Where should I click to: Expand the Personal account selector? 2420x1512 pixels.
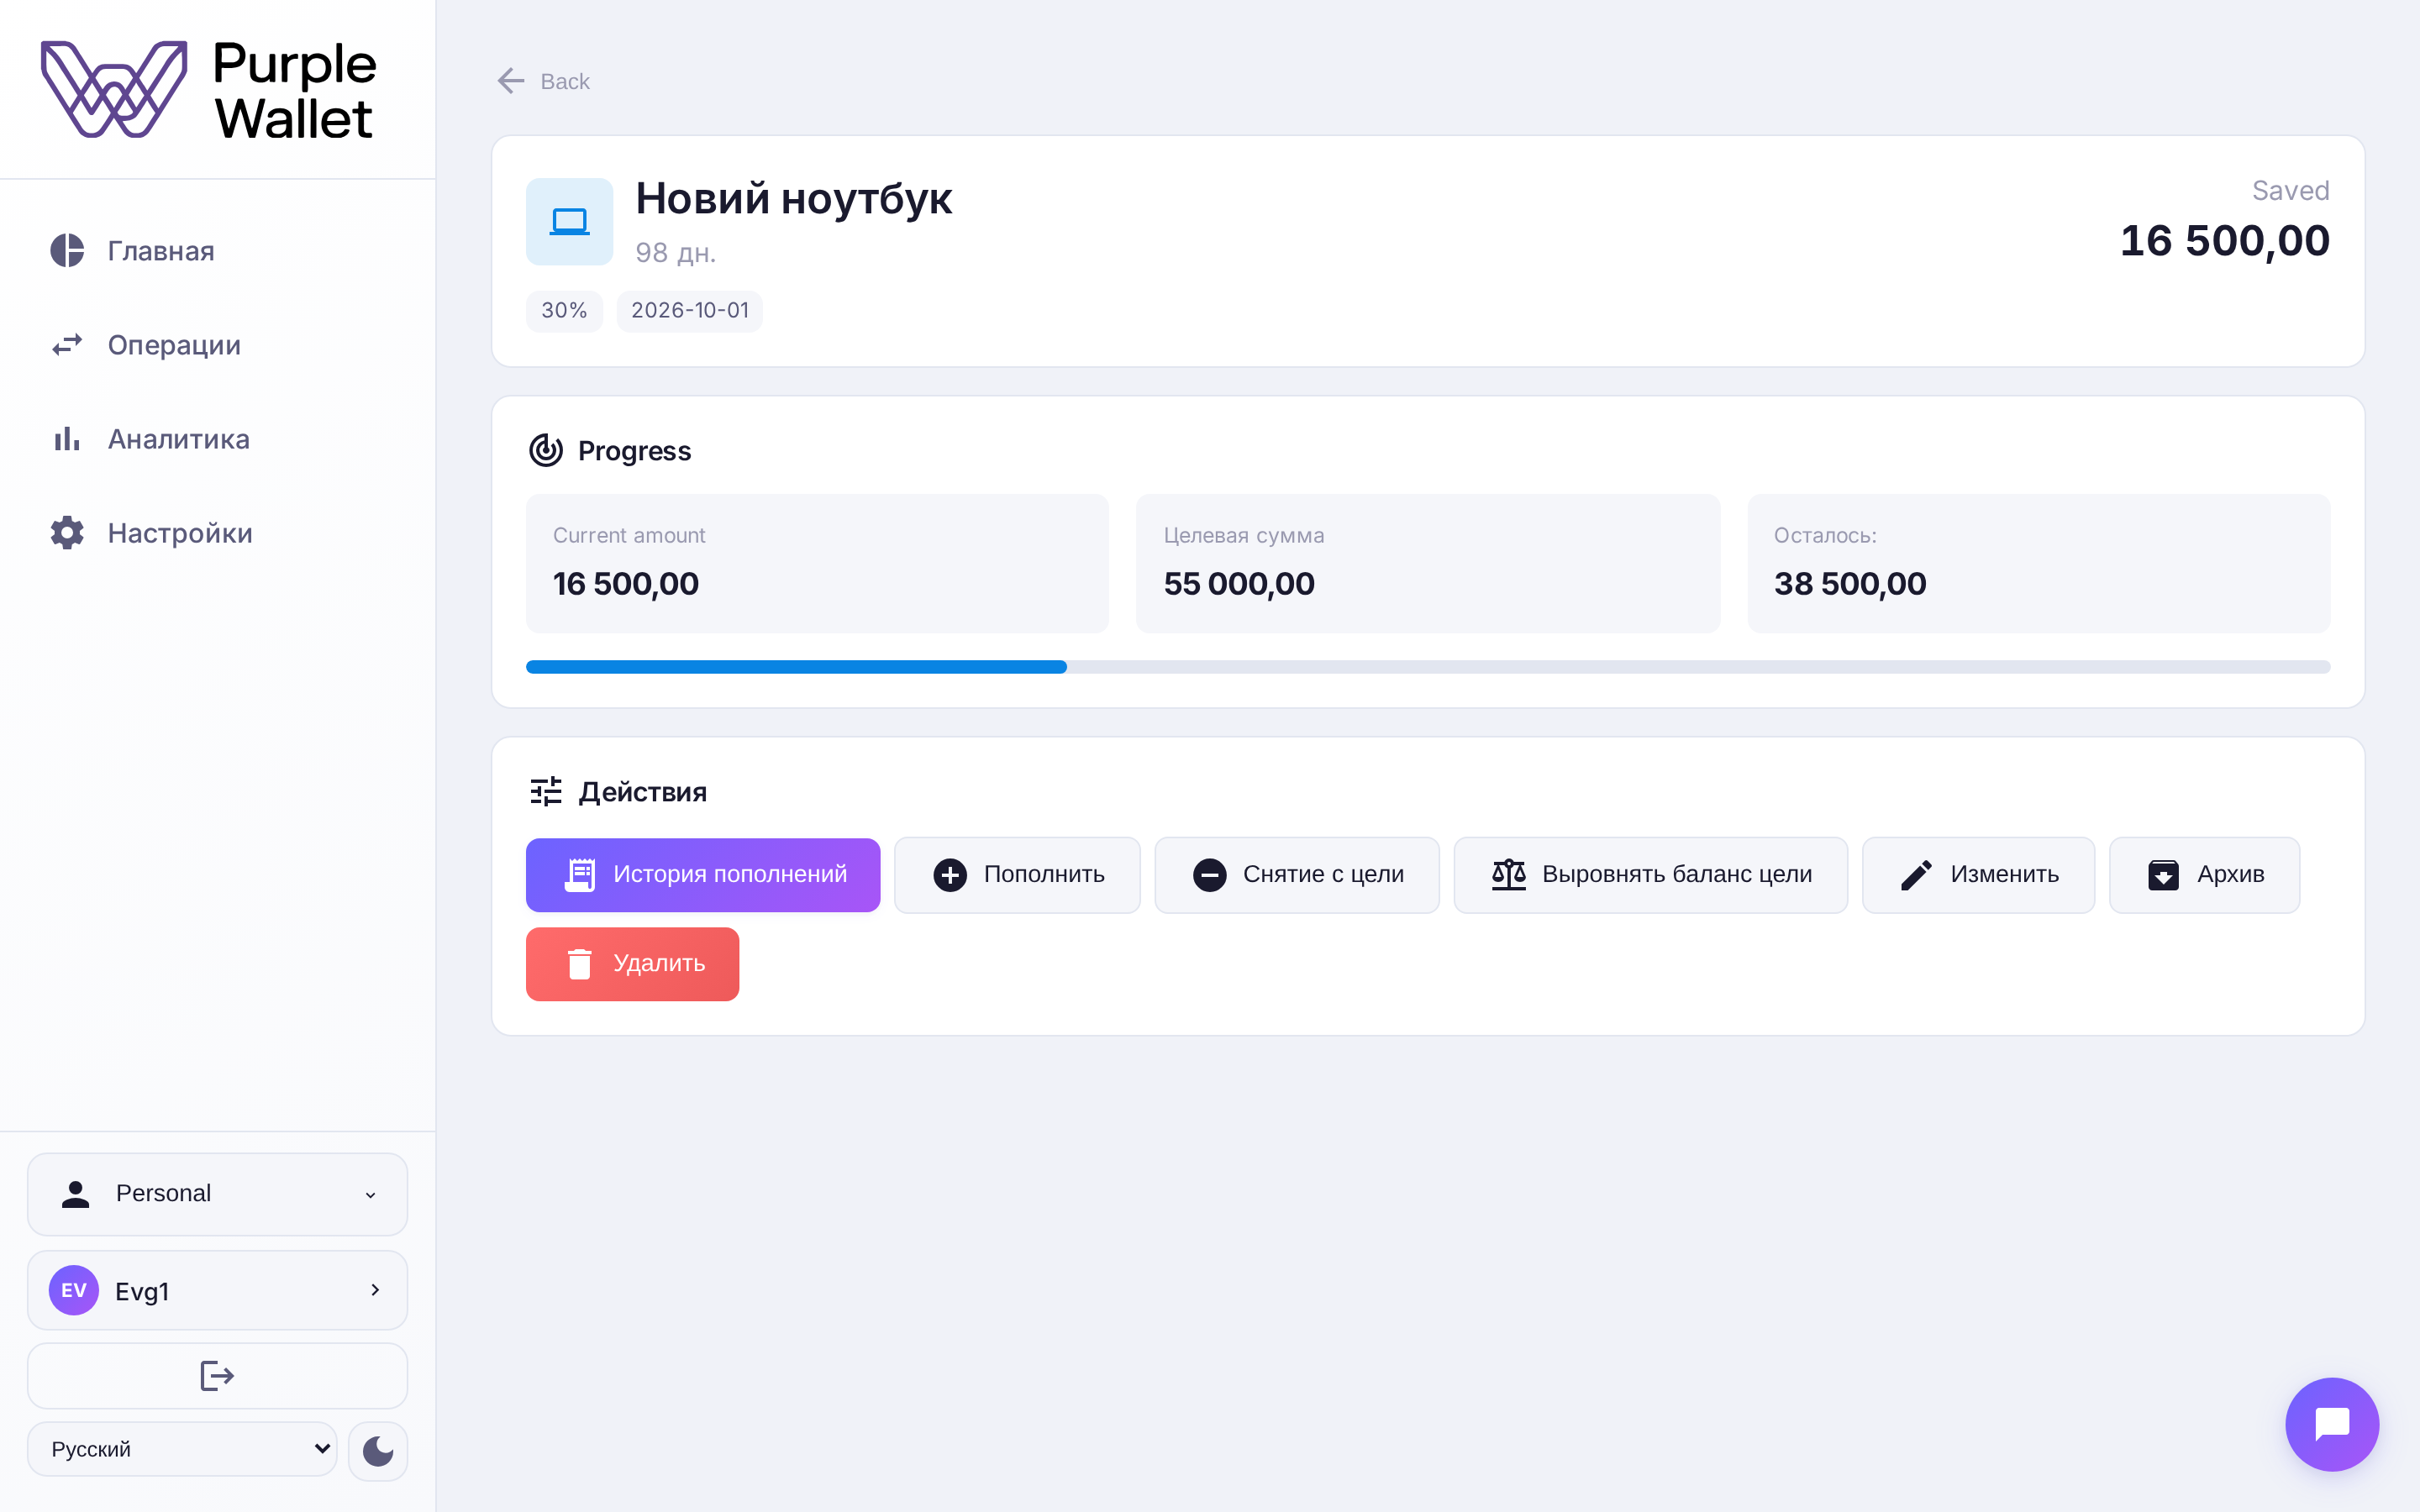point(217,1194)
